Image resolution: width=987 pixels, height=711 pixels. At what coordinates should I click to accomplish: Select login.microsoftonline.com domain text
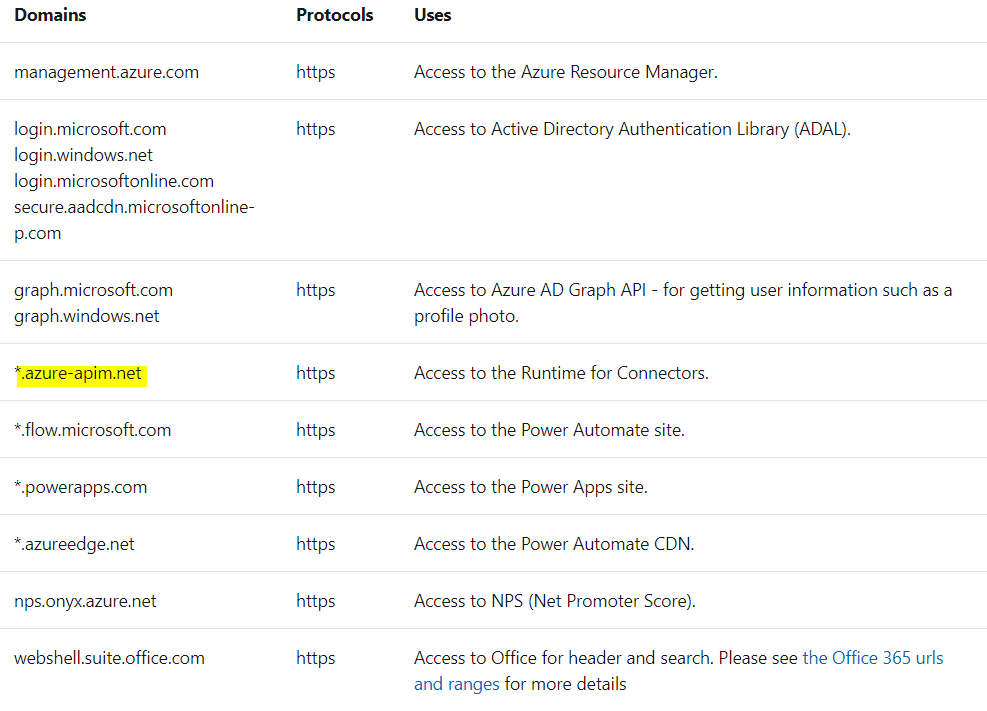coord(114,181)
